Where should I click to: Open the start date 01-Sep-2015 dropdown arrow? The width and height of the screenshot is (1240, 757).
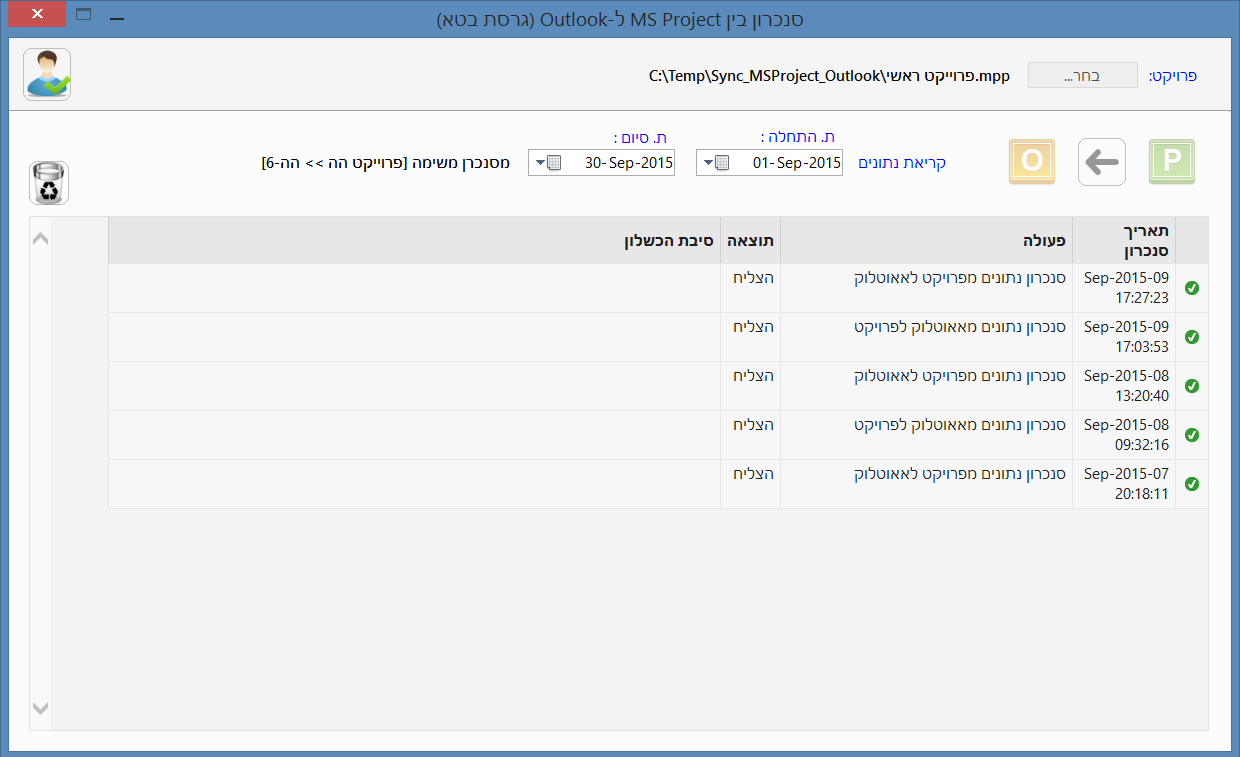709,163
